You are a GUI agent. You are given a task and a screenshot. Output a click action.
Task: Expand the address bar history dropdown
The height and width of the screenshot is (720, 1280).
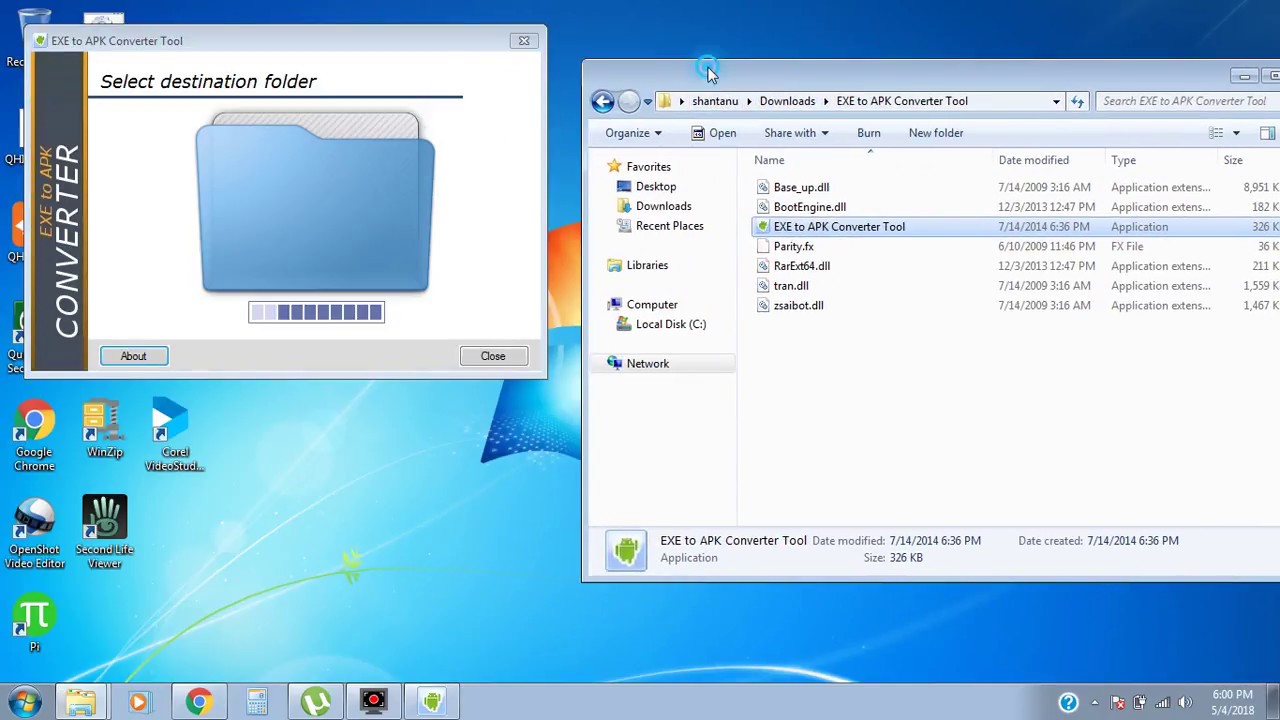1056,101
